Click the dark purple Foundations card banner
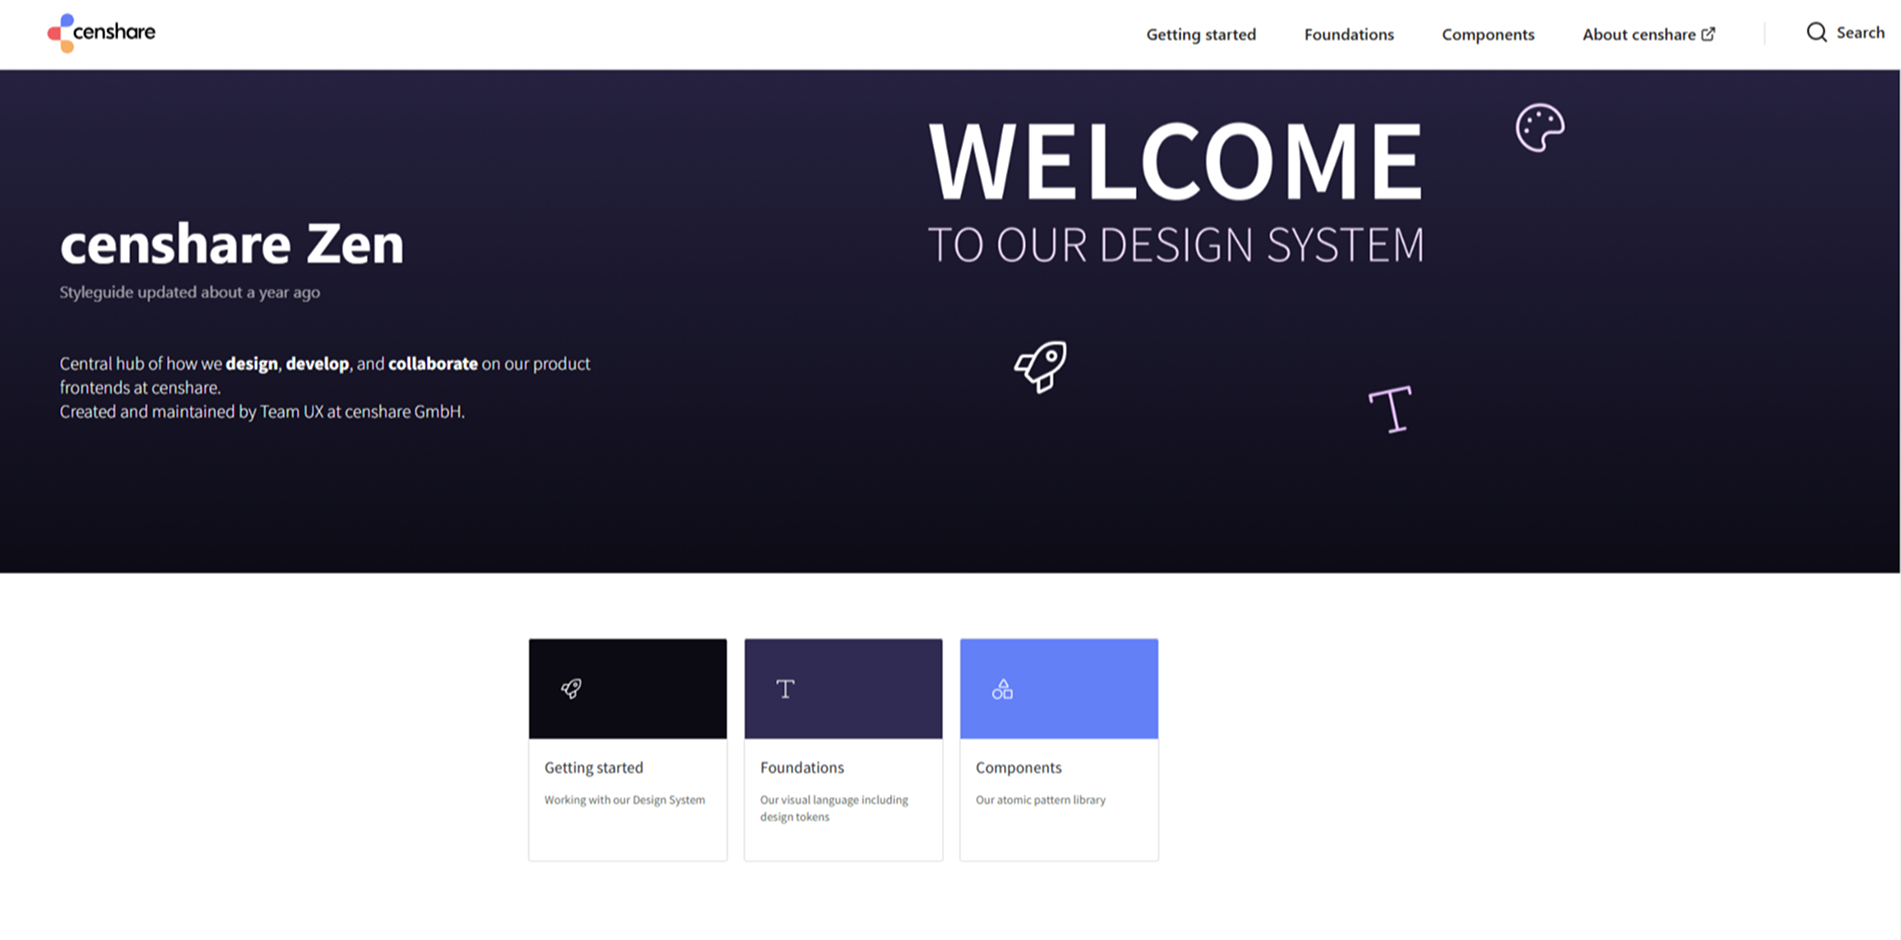1901x940 pixels. [843, 689]
